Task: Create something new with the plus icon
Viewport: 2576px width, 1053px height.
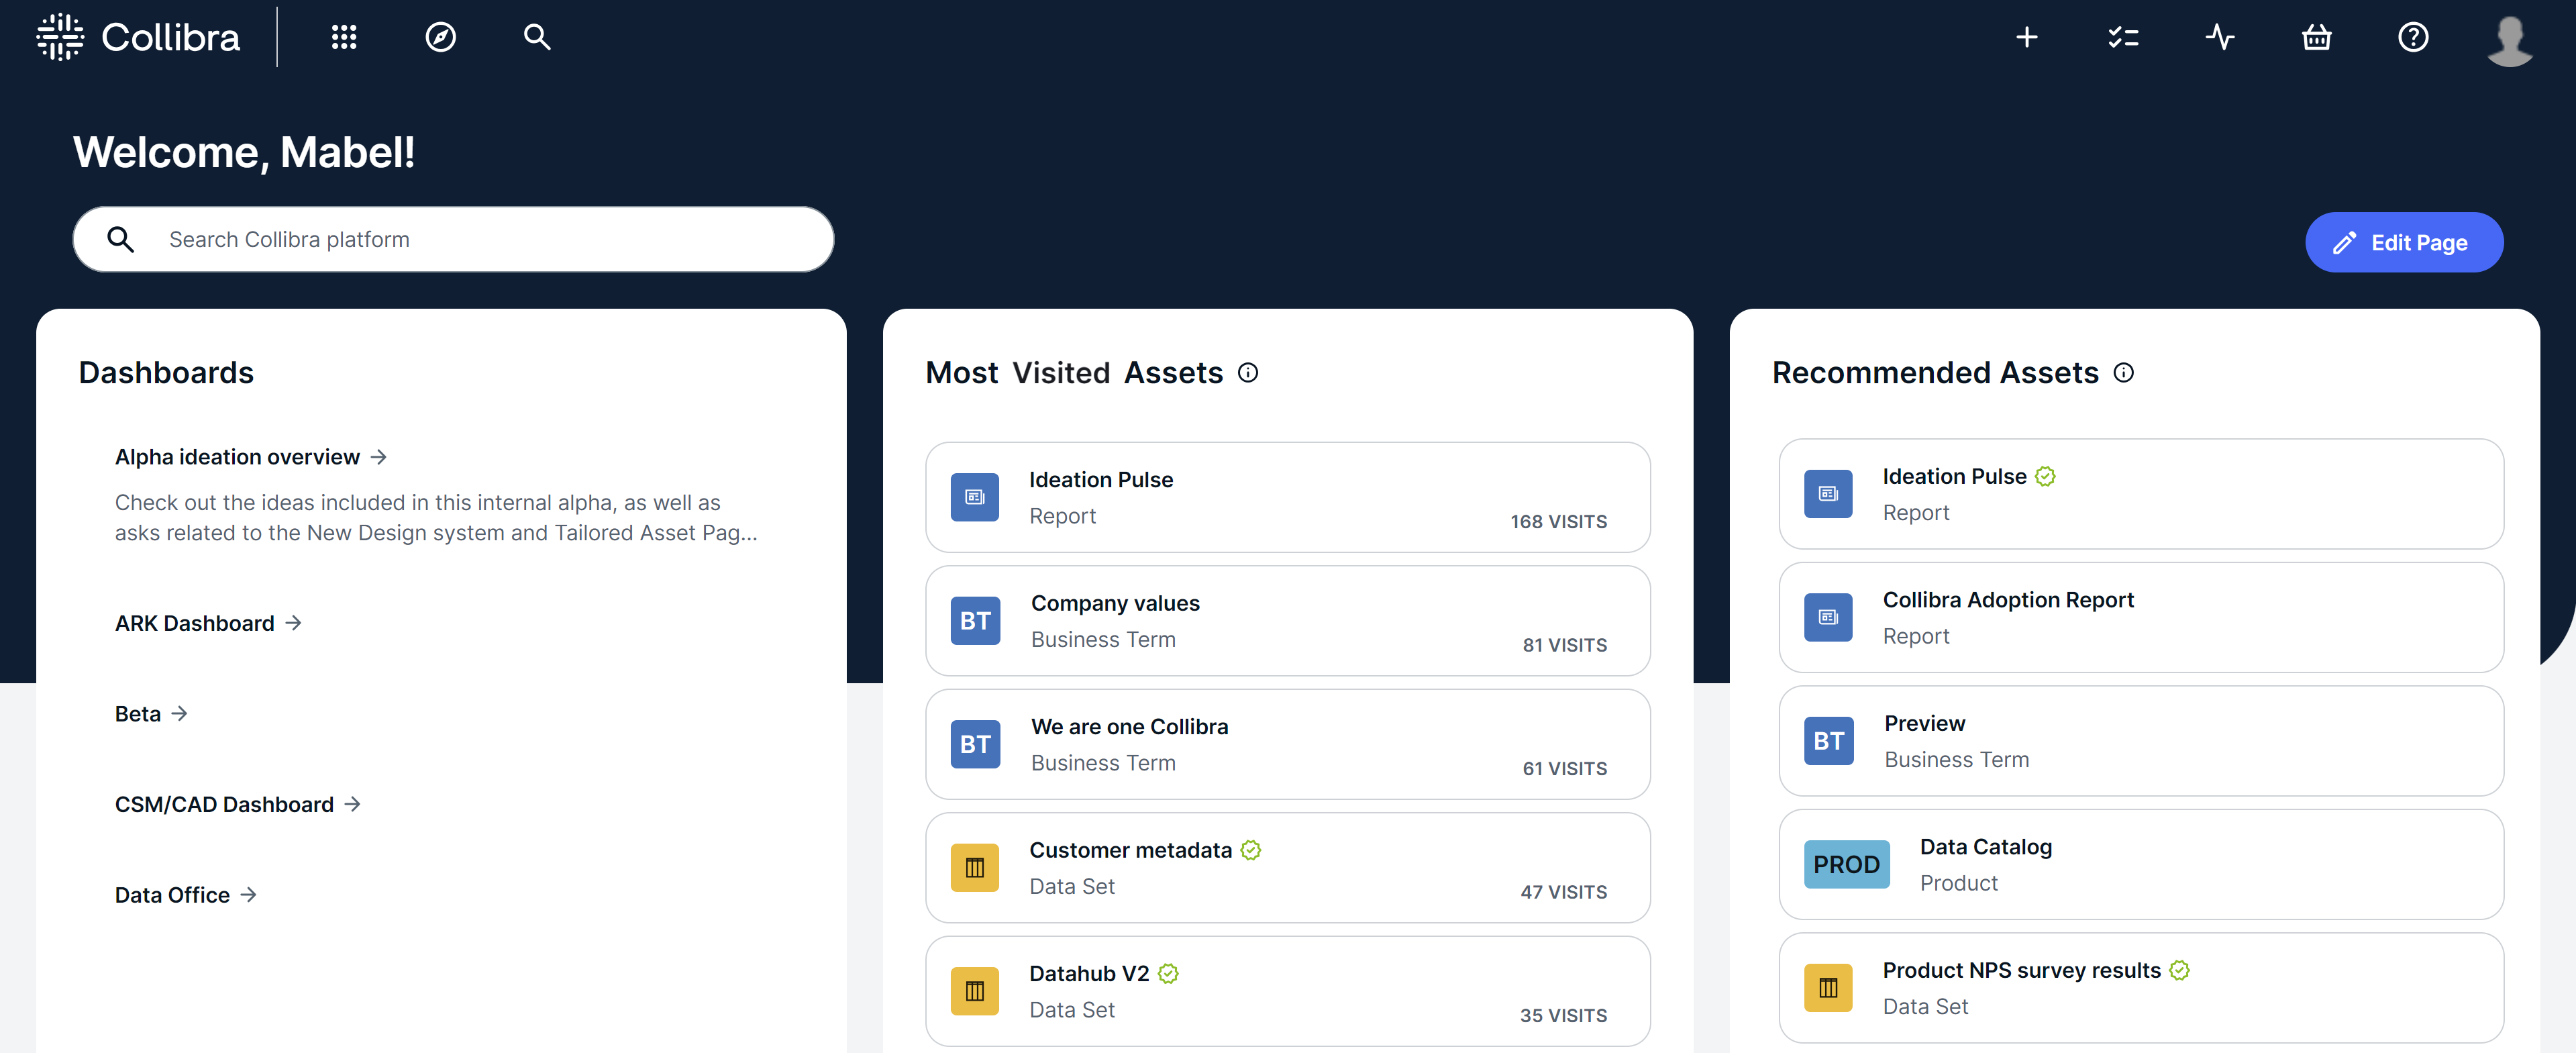Action: (x=2027, y=37)
